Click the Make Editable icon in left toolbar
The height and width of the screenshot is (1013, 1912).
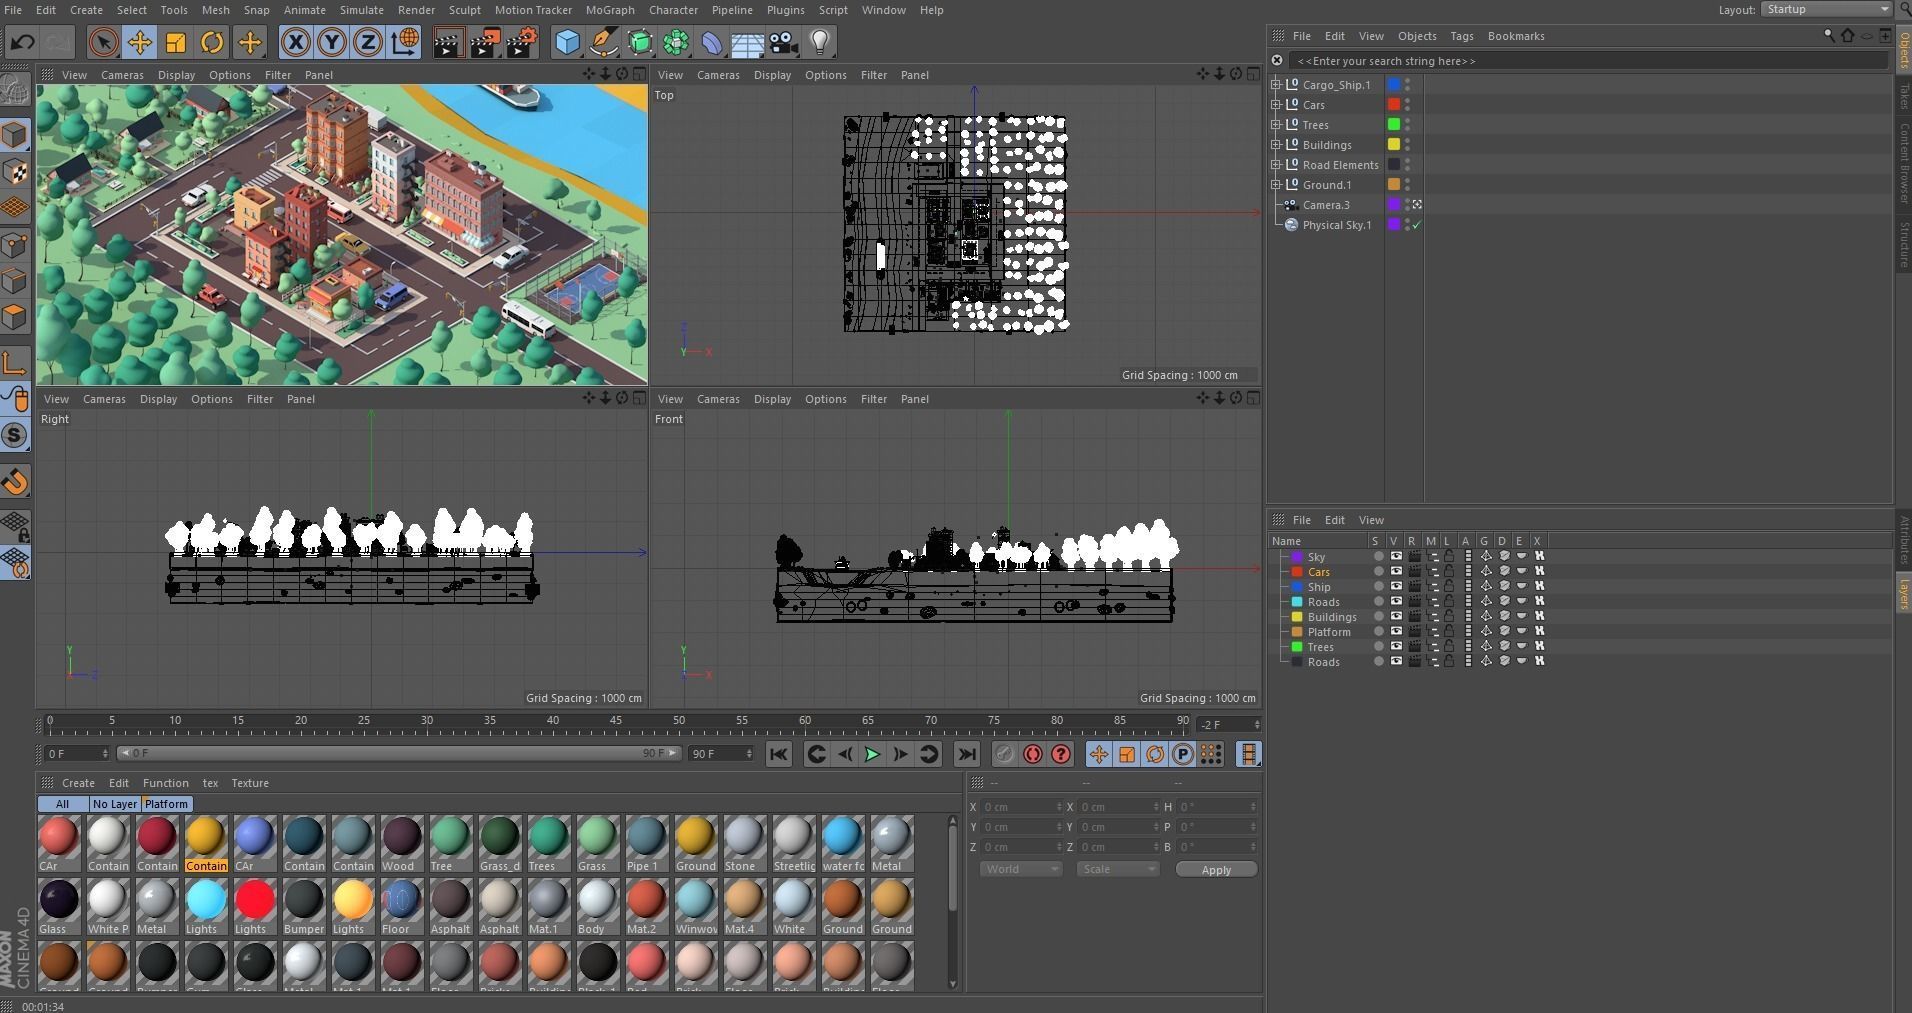coord(15,91)
